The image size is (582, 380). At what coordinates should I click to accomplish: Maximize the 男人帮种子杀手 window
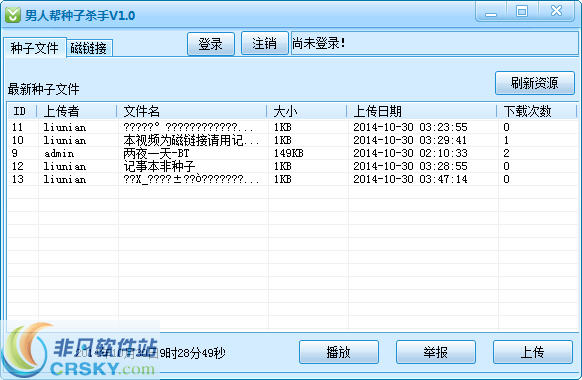(522, 11)
